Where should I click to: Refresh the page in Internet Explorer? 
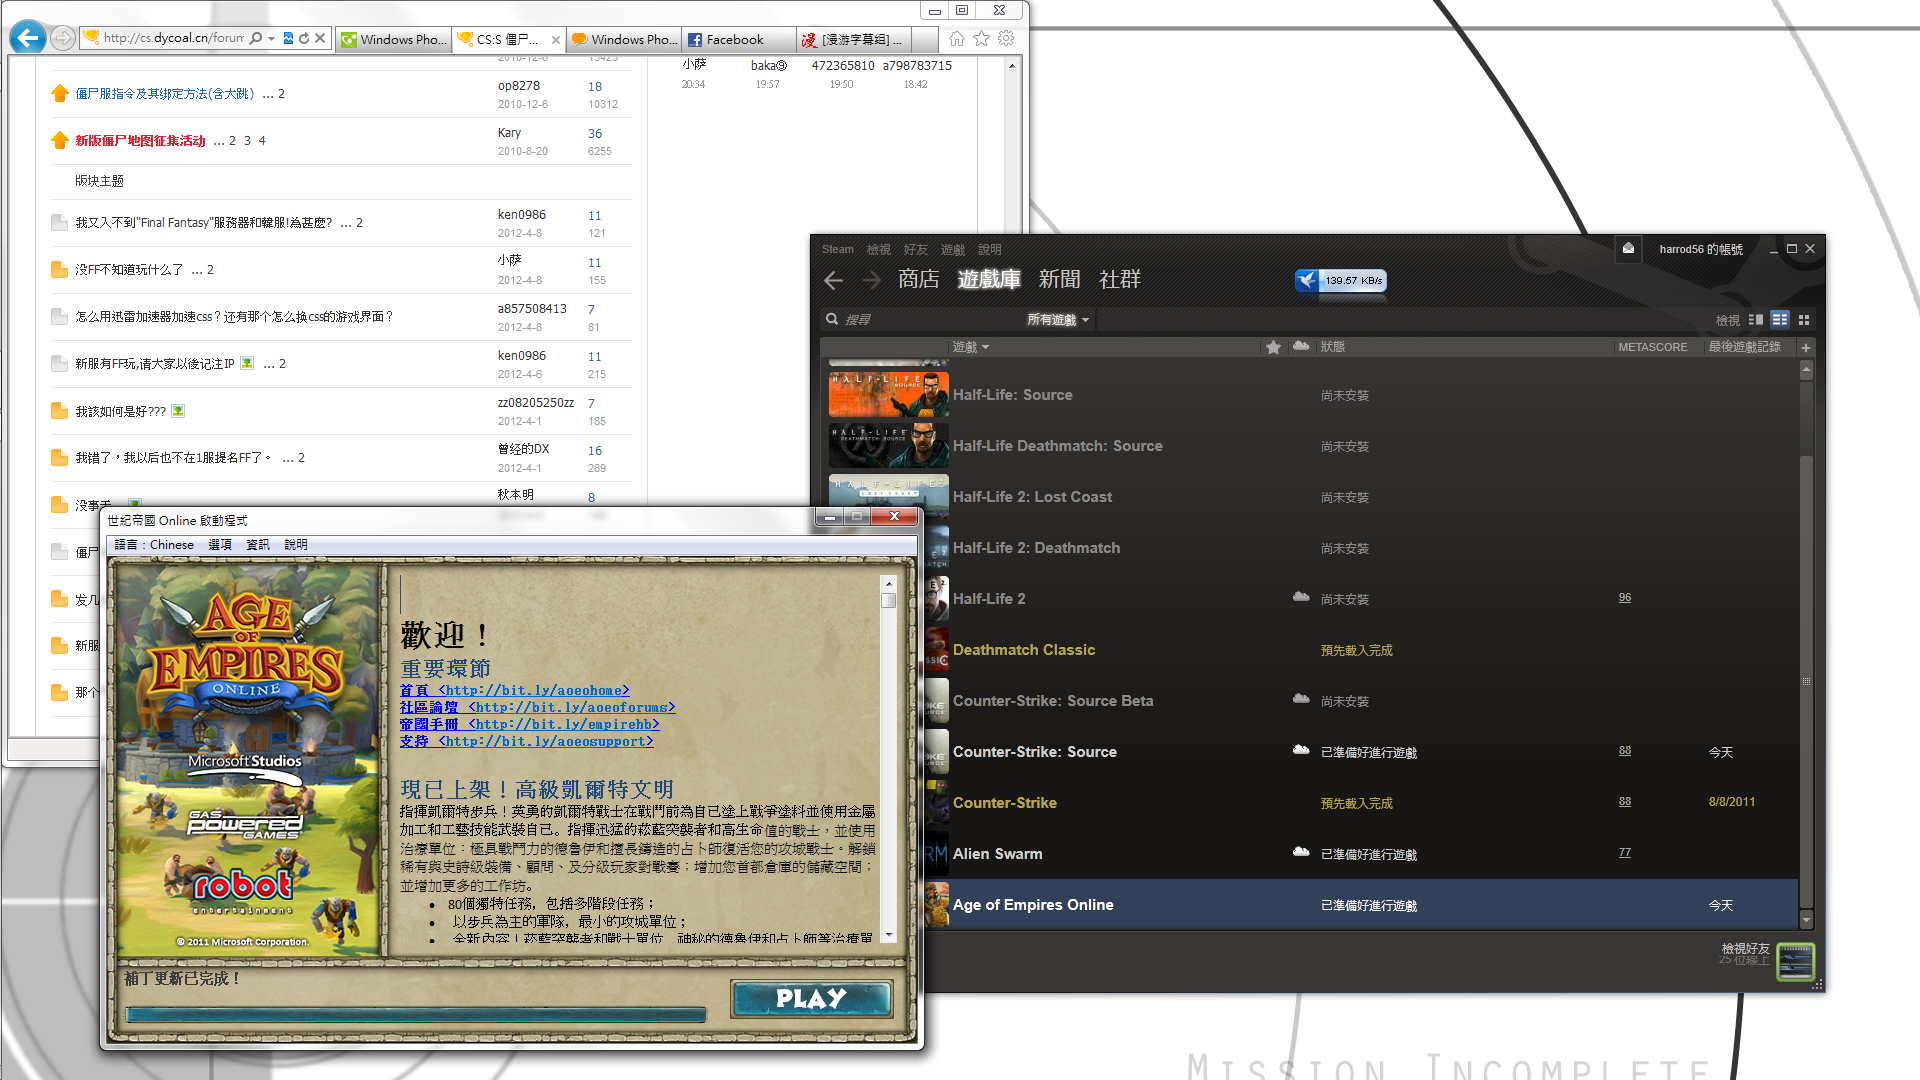tap(304, 38)
